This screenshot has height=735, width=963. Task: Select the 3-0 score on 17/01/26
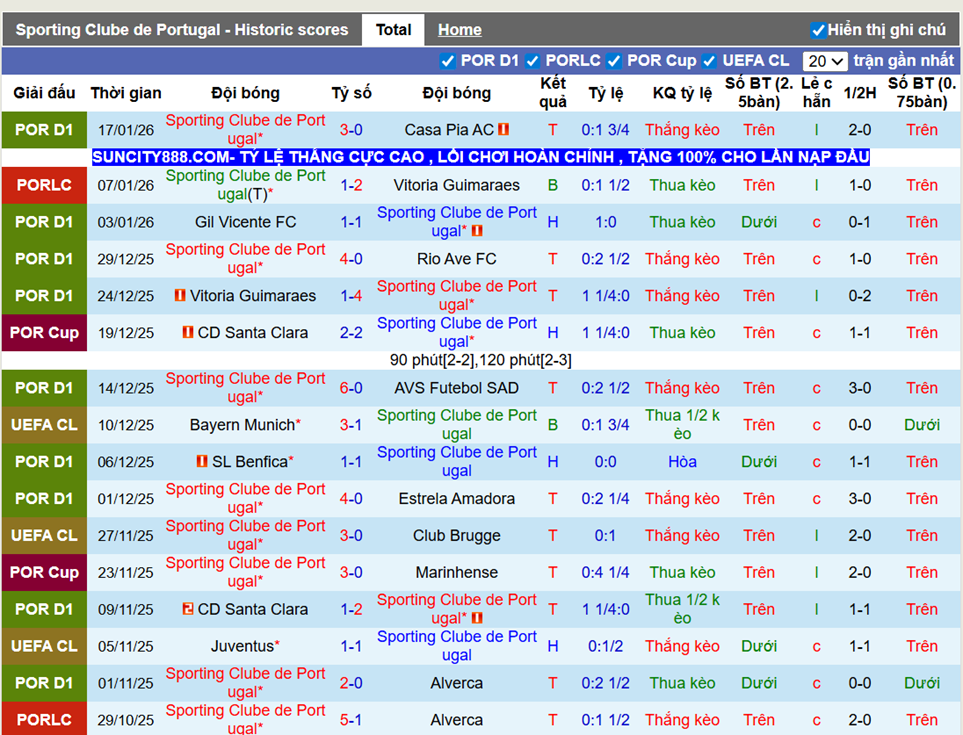coord(351,130)
